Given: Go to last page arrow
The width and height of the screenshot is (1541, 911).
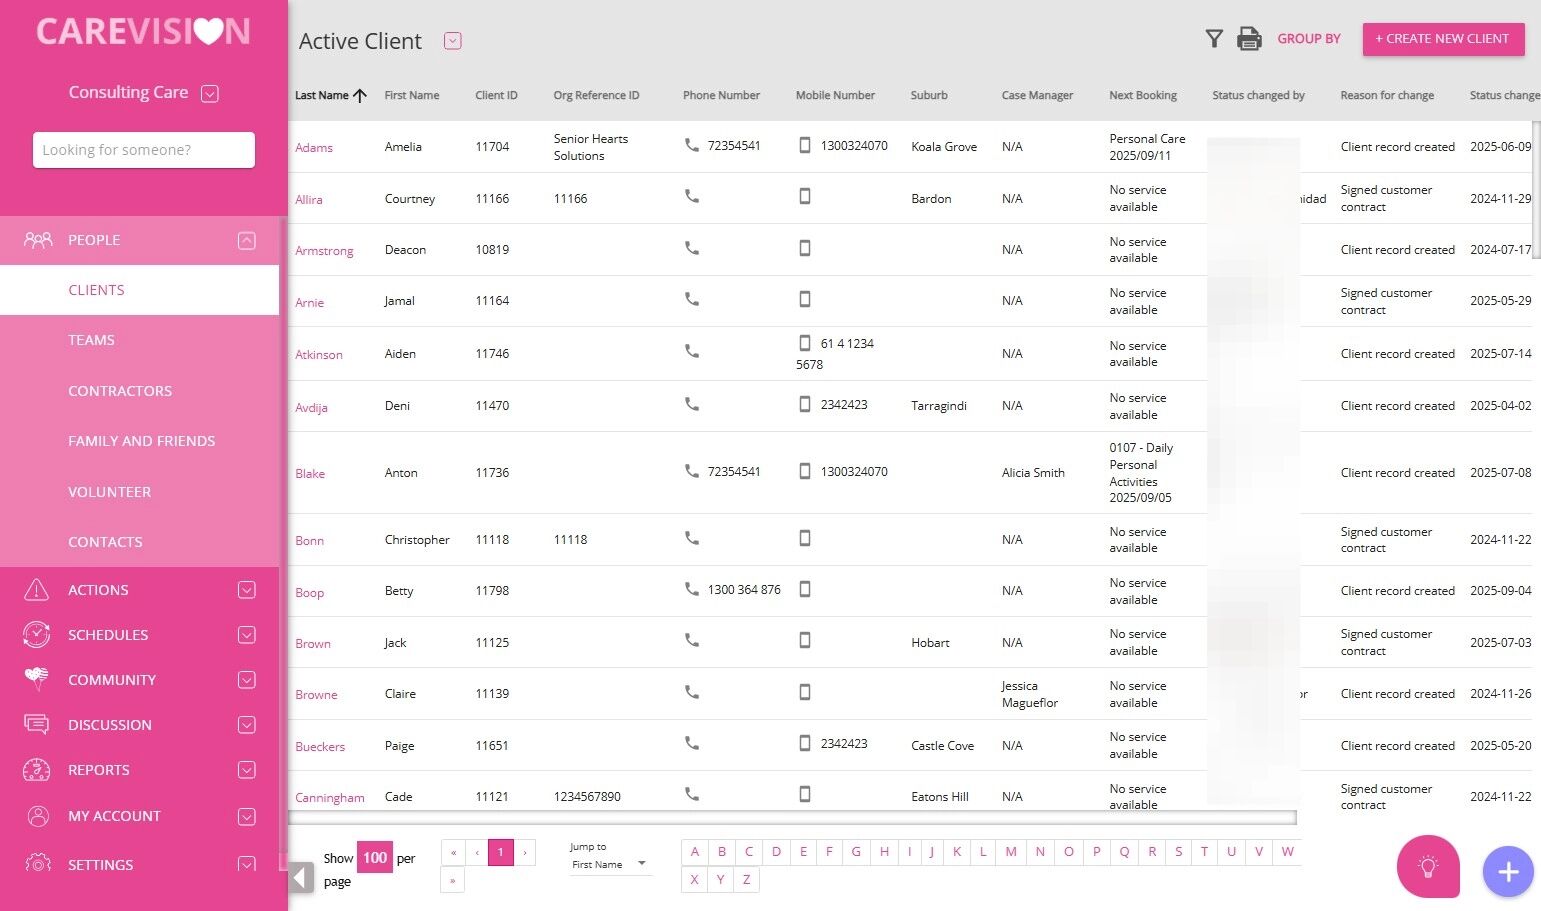Looking at the screenshot, I should pos(452,880).
